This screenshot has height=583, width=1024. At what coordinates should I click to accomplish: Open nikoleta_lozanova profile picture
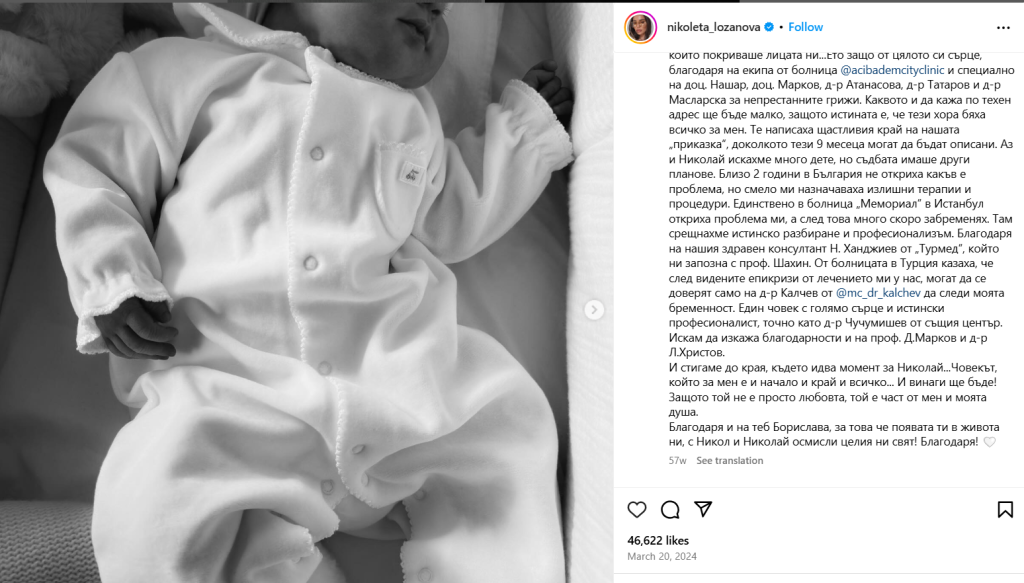coord(641,27)
